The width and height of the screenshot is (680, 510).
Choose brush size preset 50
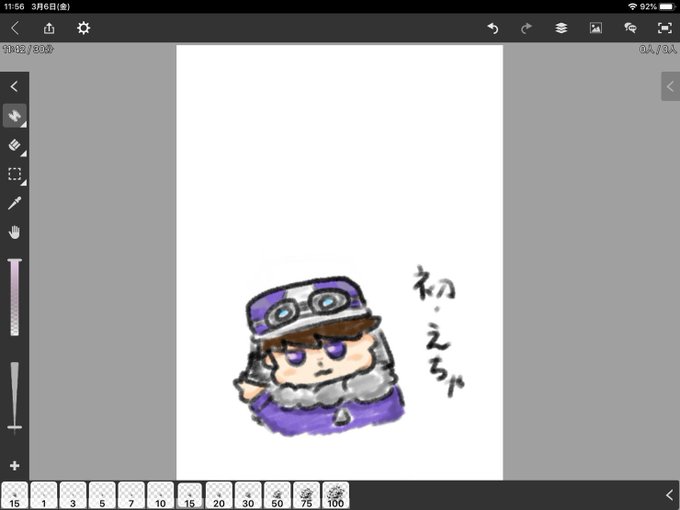277,495
